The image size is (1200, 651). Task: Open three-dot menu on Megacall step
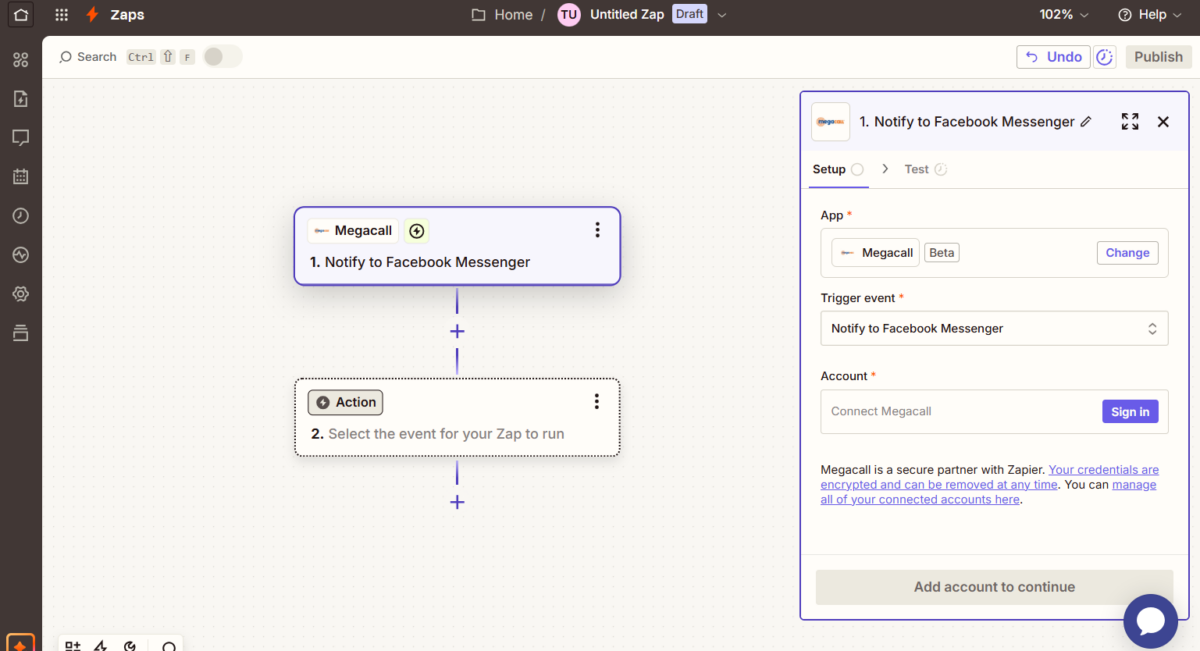point(597,230)
